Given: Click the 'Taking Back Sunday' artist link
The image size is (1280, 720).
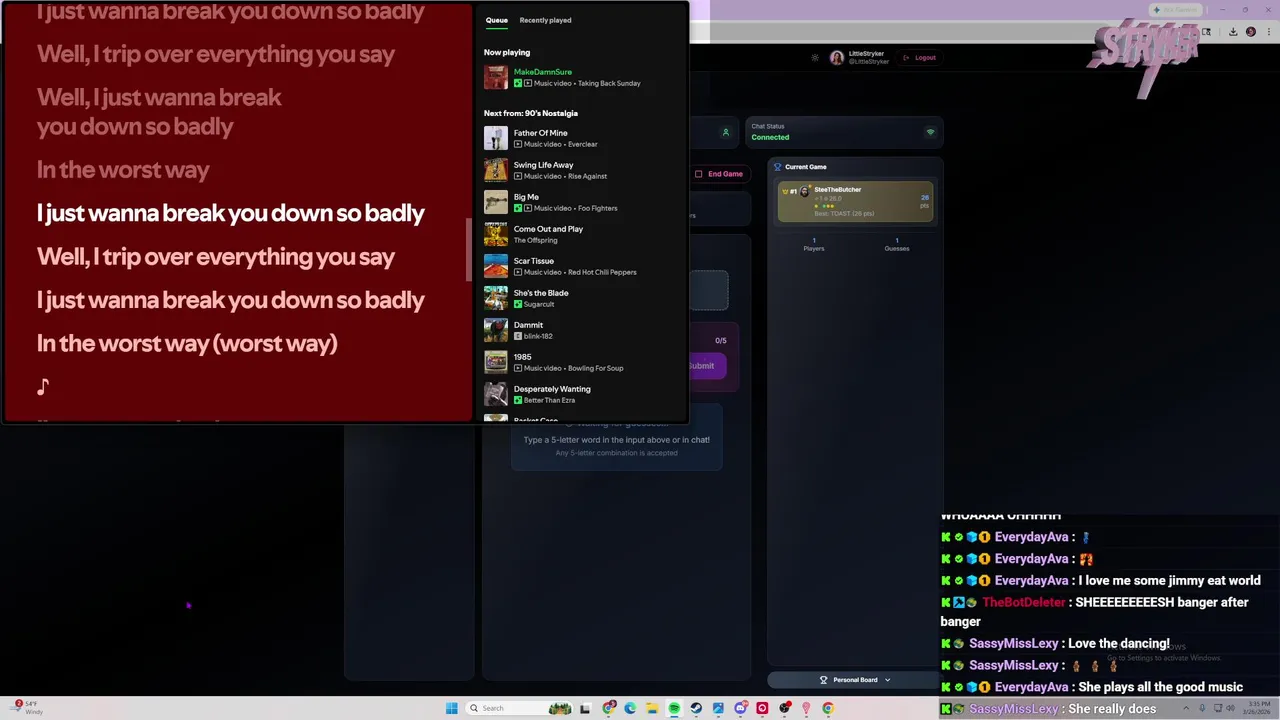Looking at the screenshot, I should coord(609,84).
